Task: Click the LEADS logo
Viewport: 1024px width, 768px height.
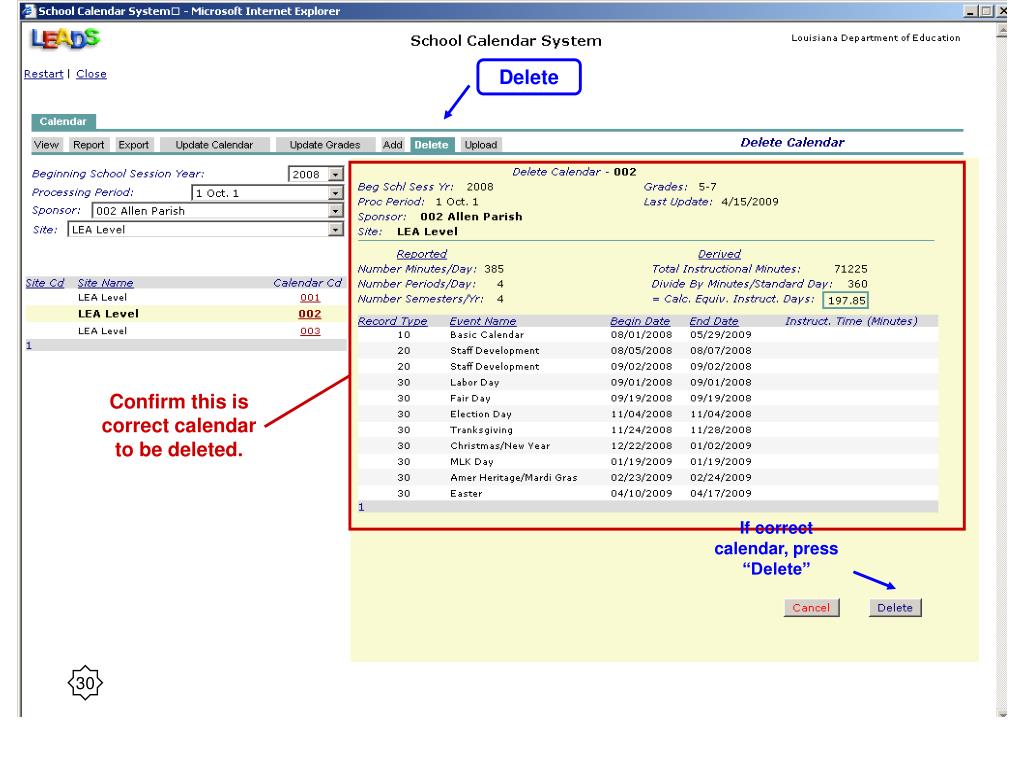Action: click(x=65, y=40)
